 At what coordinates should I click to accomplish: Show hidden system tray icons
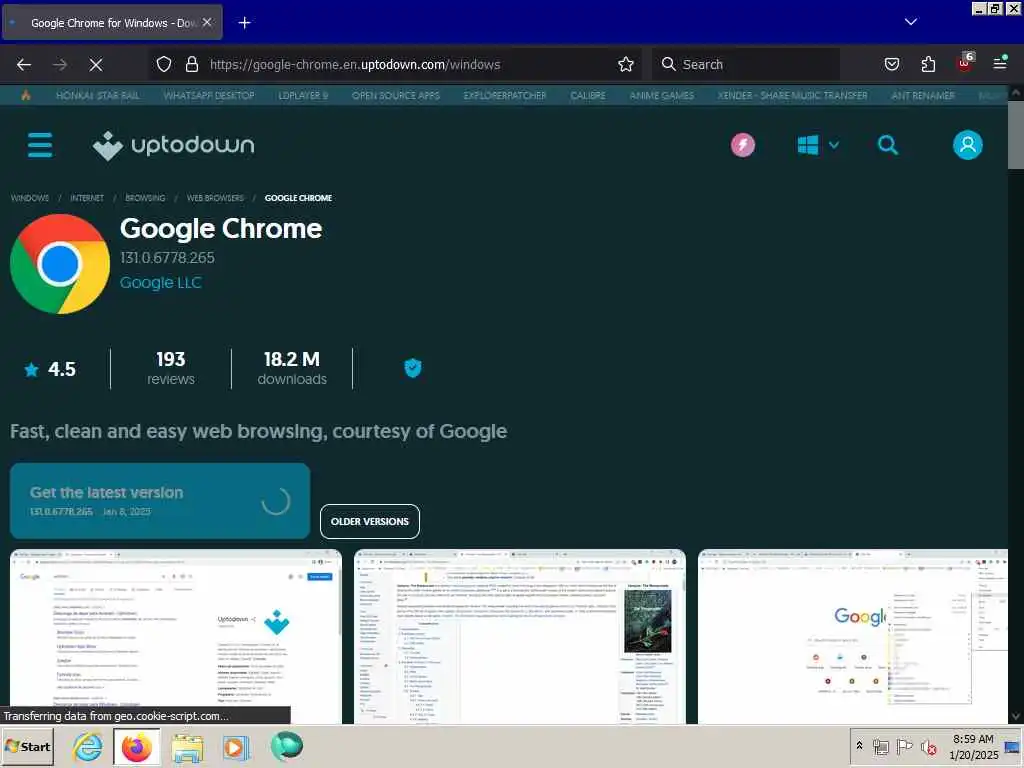(859, 746)
